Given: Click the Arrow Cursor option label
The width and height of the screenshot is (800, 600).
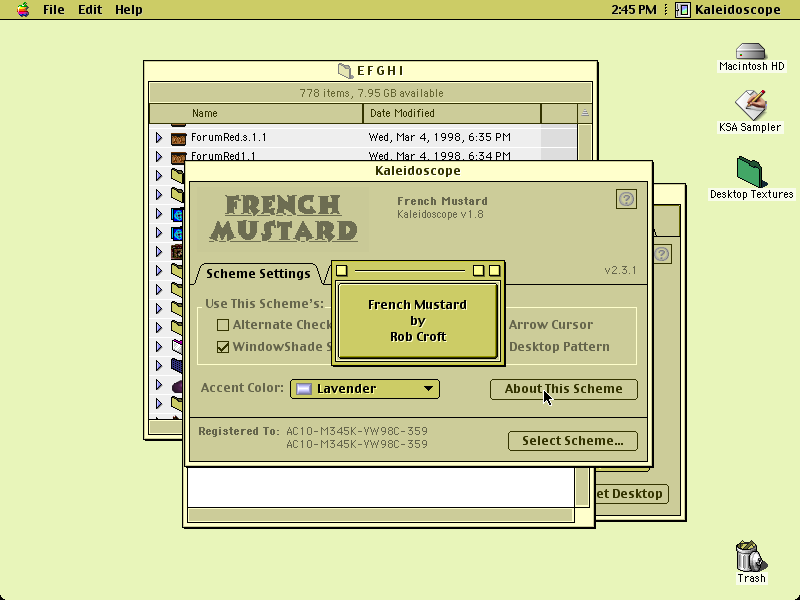Looking at the screenshot, I should pos(551,324).
